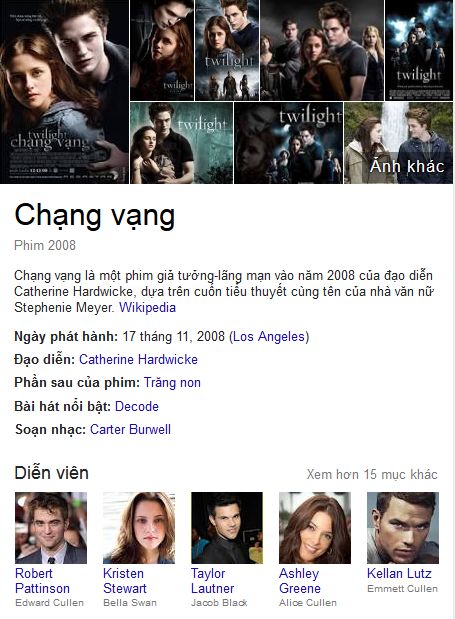This screenshot has width=455, height=619.
Task: Open the Wikipedia link in description
Action: (147, 308)
